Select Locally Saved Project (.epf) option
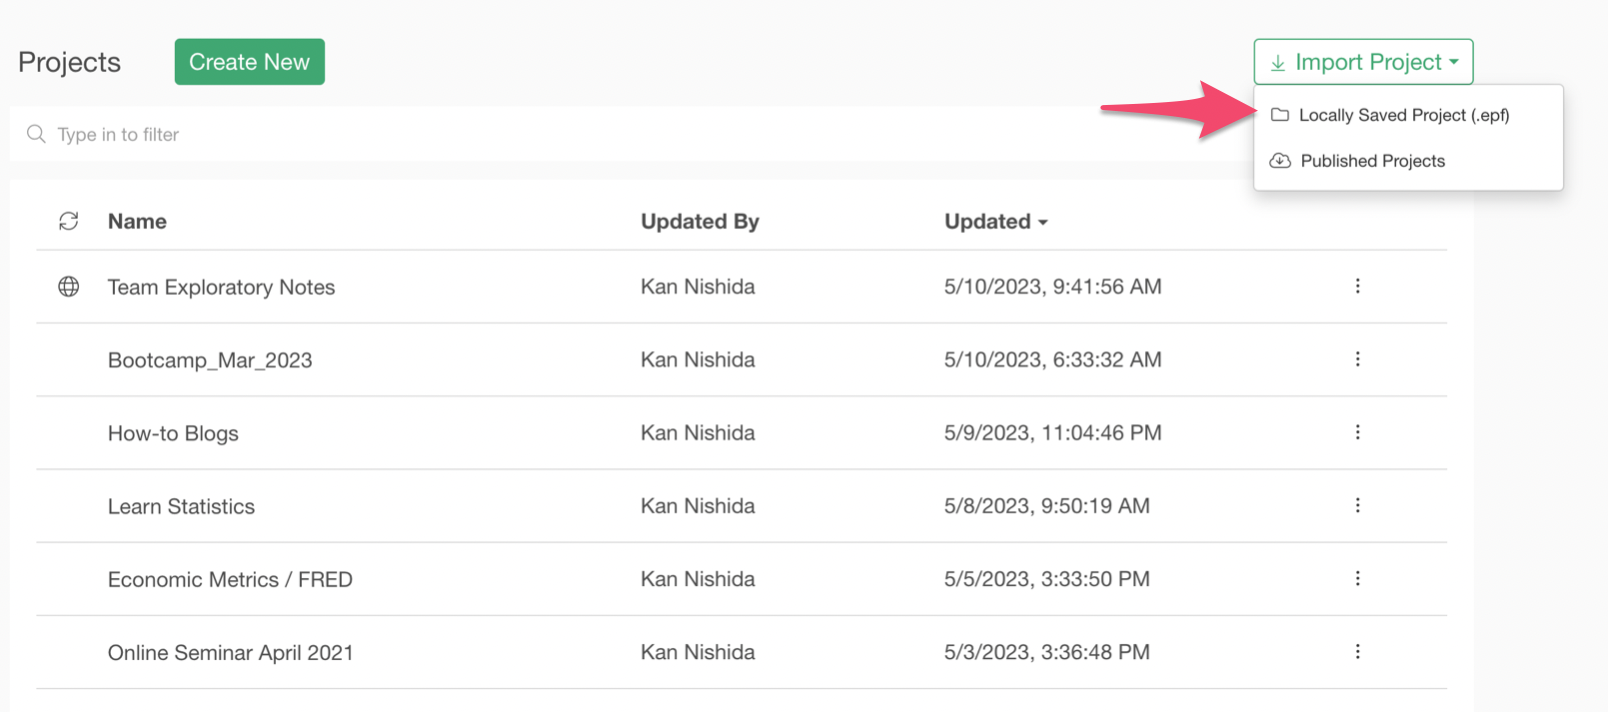This screenshot has width=1608, height=712. [x=1403, y=115]
